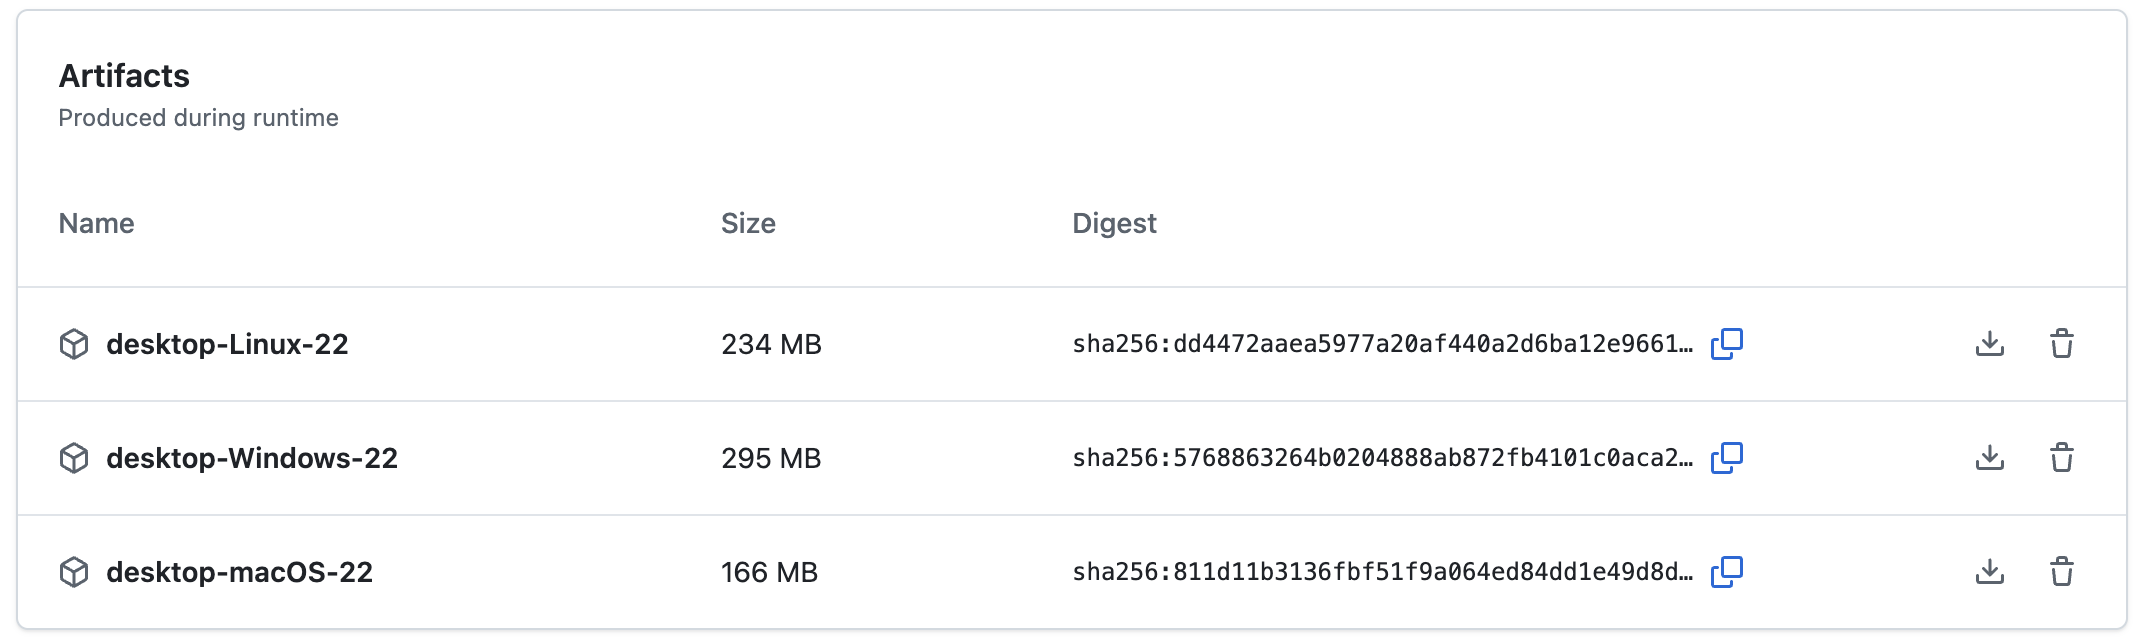
Task: Click the package icon beside desktop-macOS-22
Action: [x=74, y=572]
